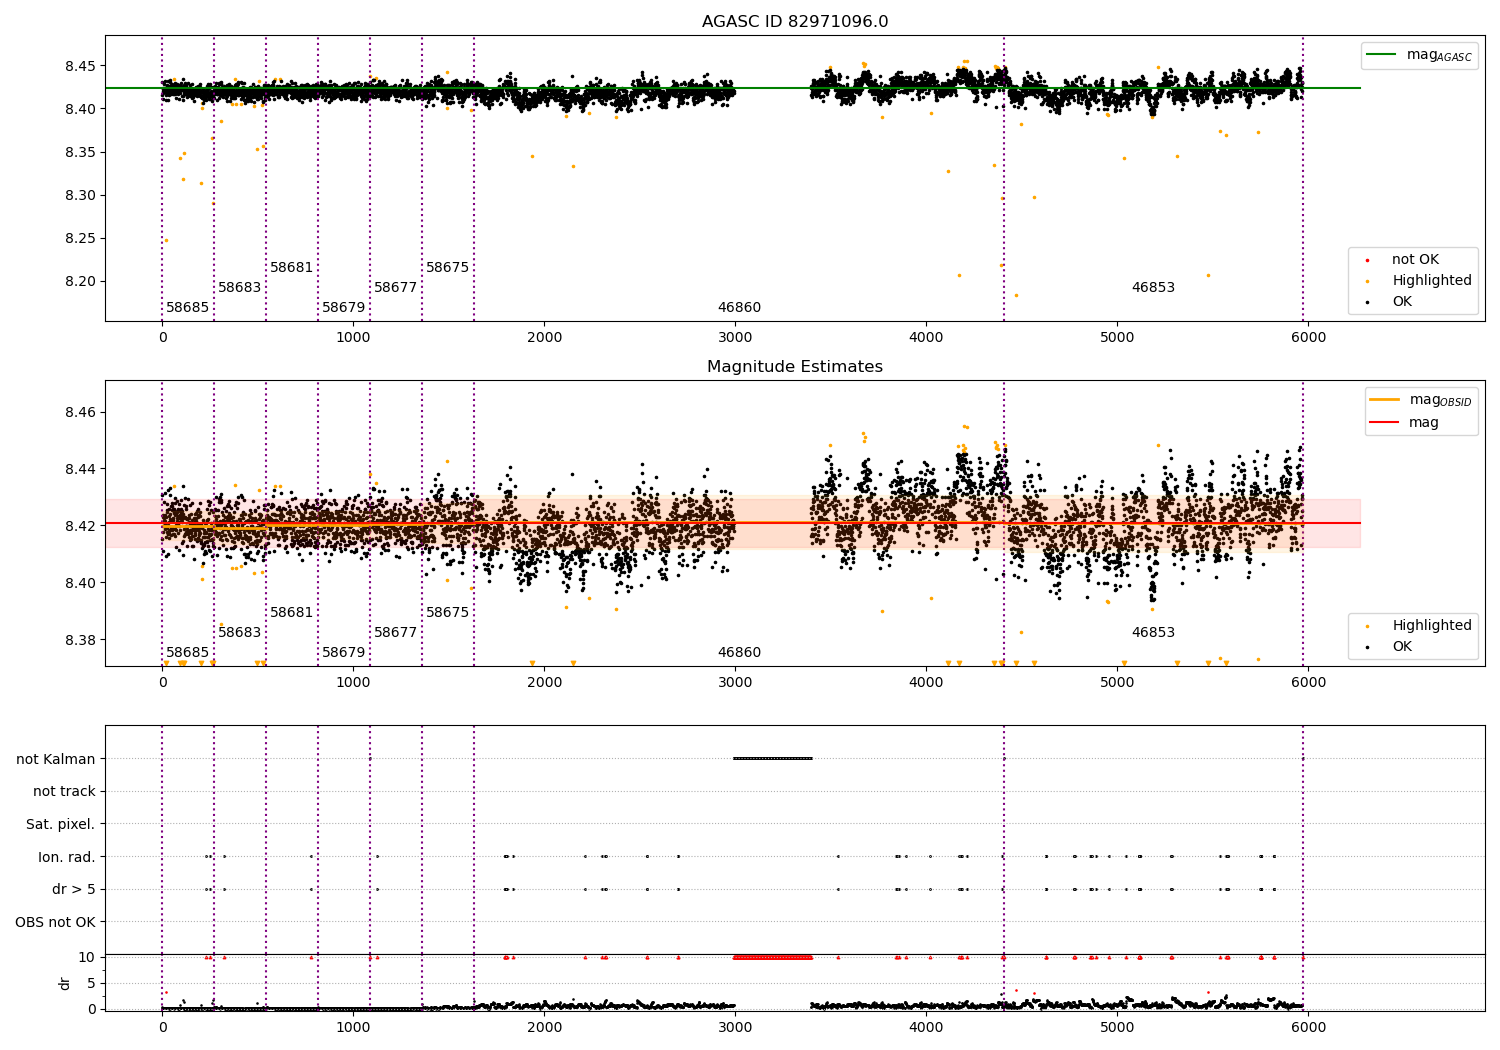
Task: Click OBSID label '46853' in the top plot
Action: coord(1154,288)
